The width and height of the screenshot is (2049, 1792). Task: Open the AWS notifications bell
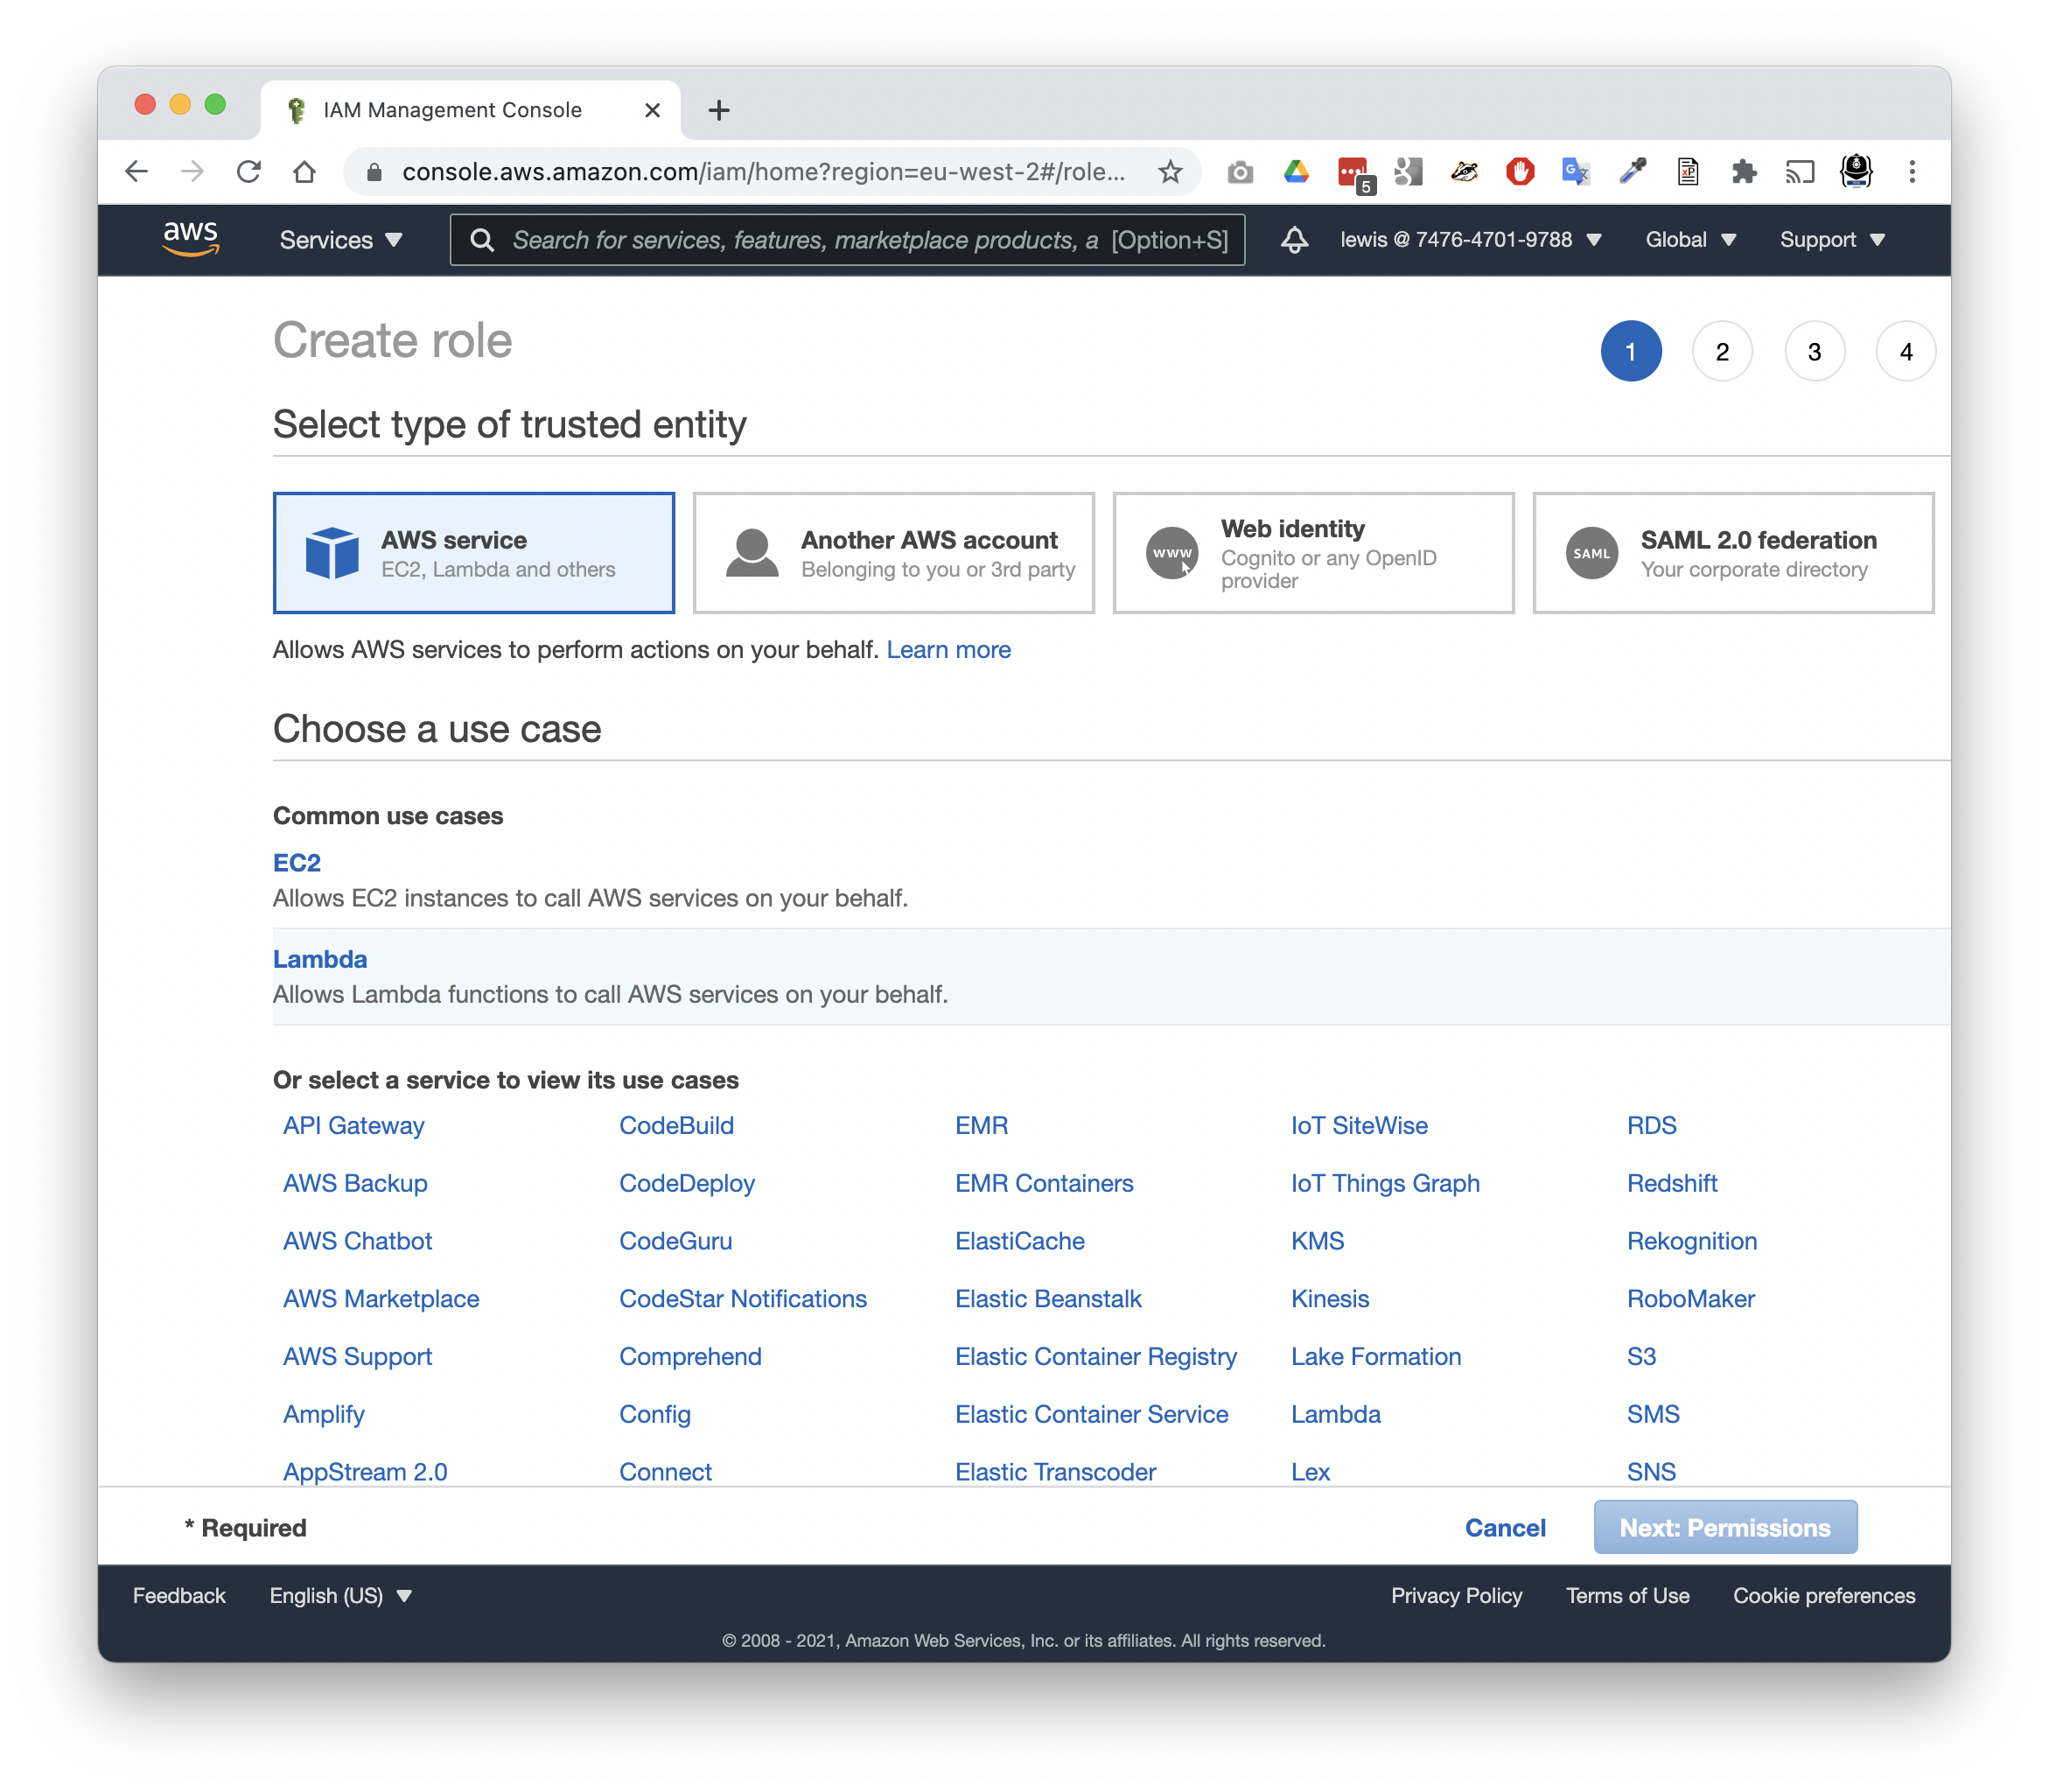click(1295, 240)
